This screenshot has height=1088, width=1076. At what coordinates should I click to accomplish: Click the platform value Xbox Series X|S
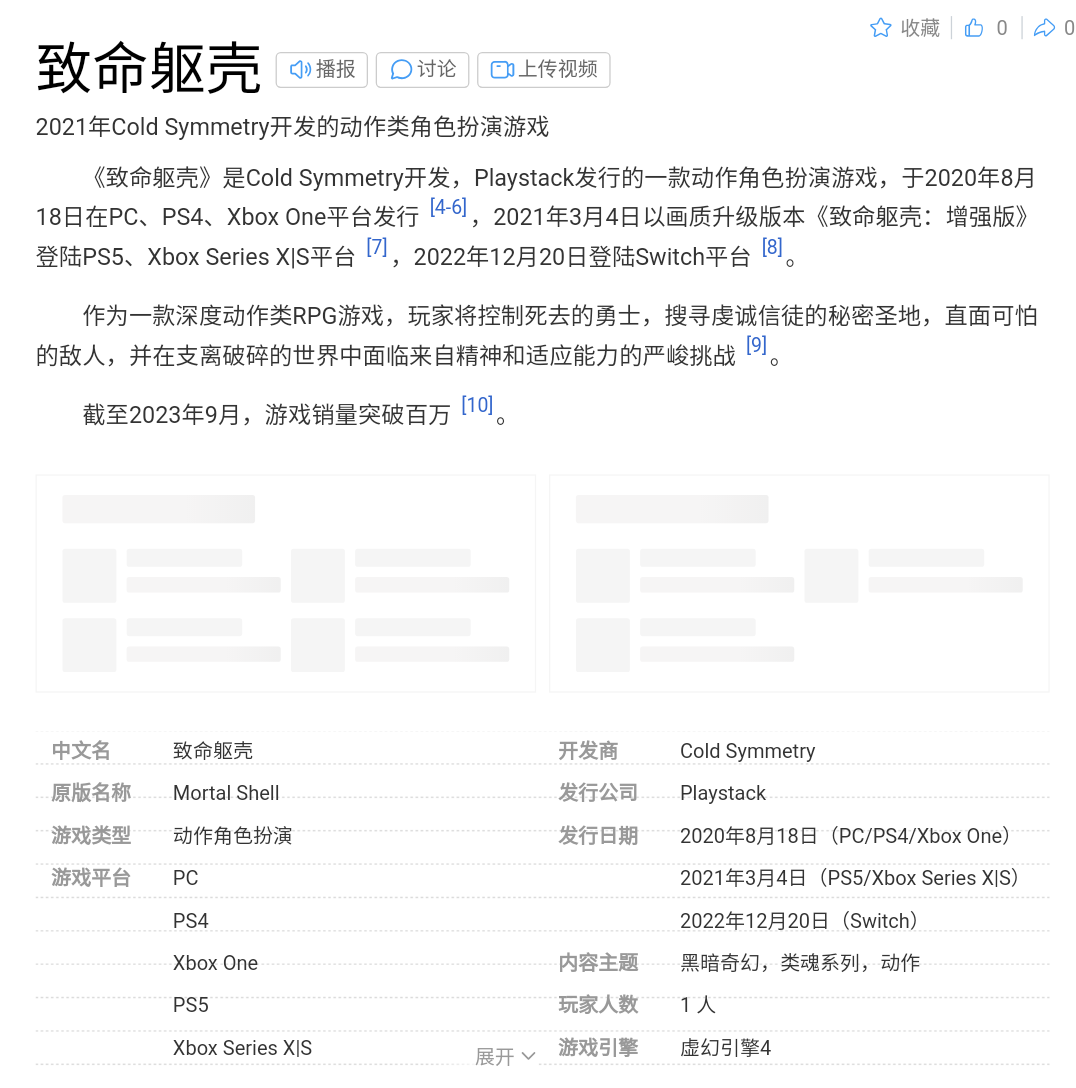(x=242, y=1047)
